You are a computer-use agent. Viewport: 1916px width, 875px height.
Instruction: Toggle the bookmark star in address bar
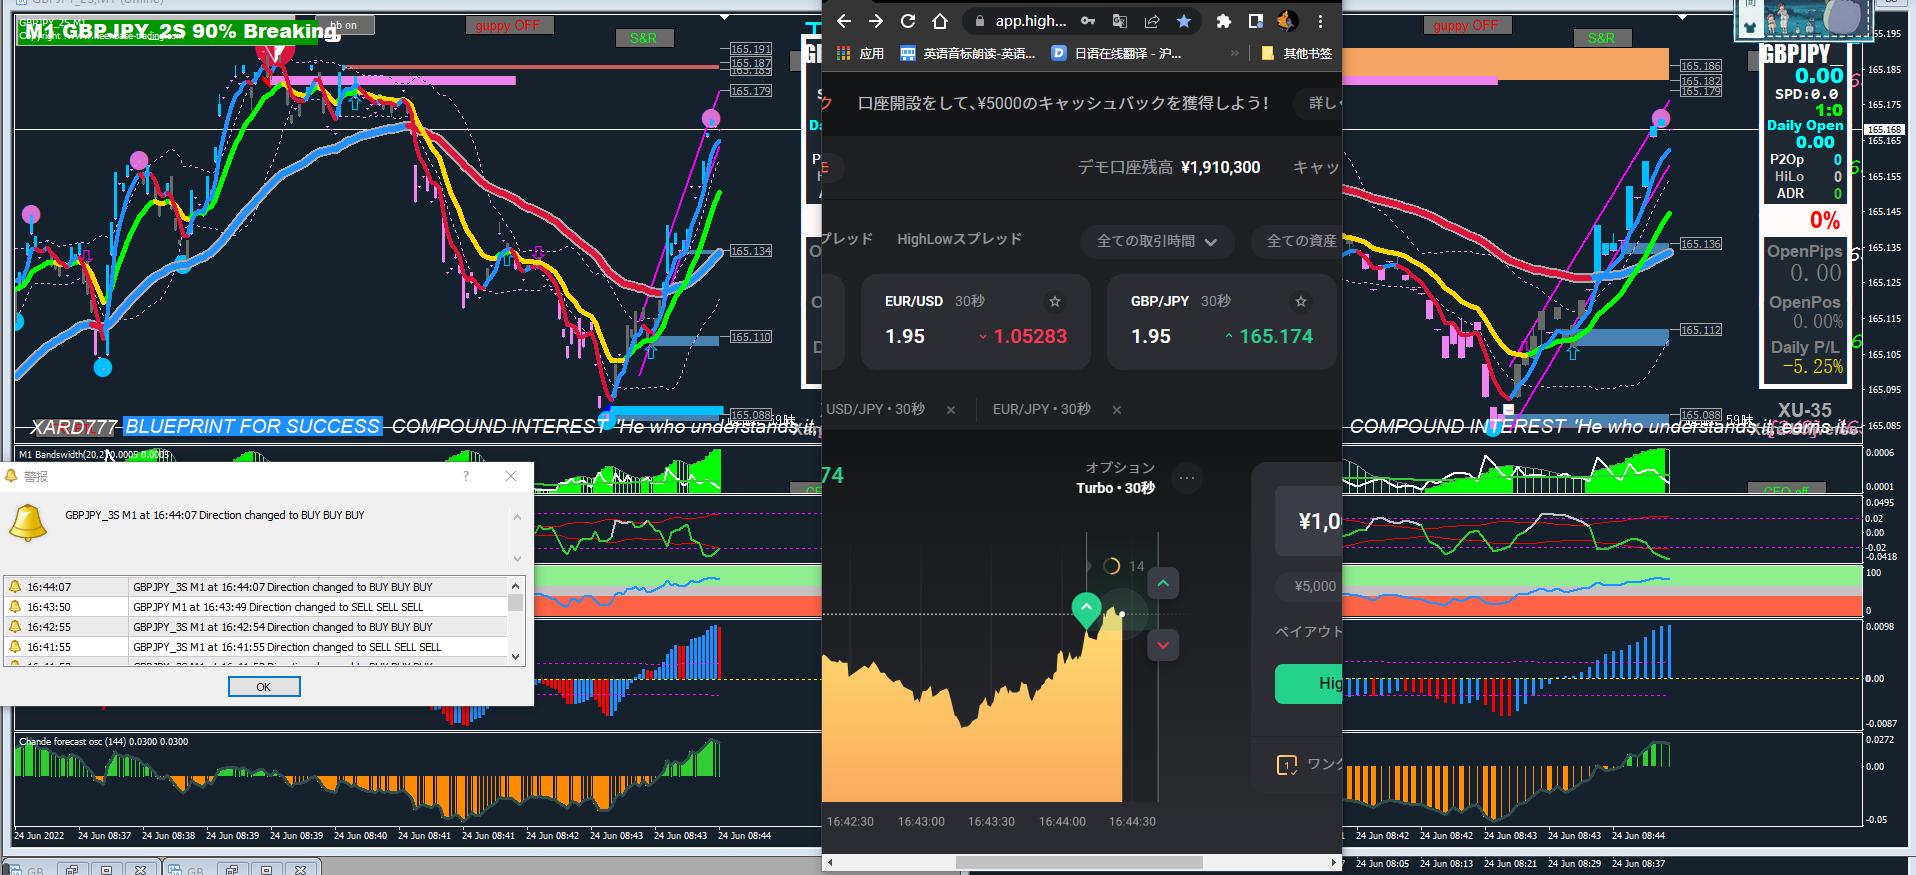(x=1184, y=21)
